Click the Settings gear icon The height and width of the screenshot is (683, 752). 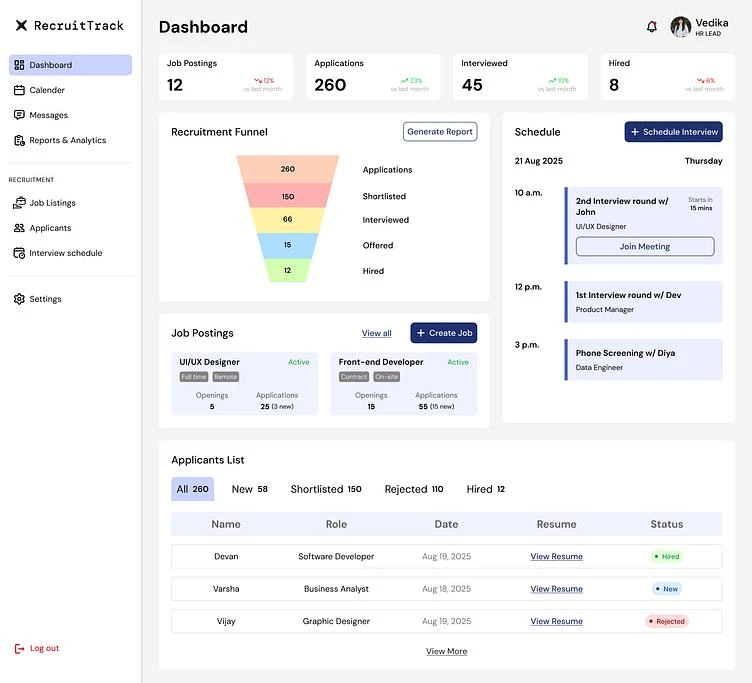[19, 299]
